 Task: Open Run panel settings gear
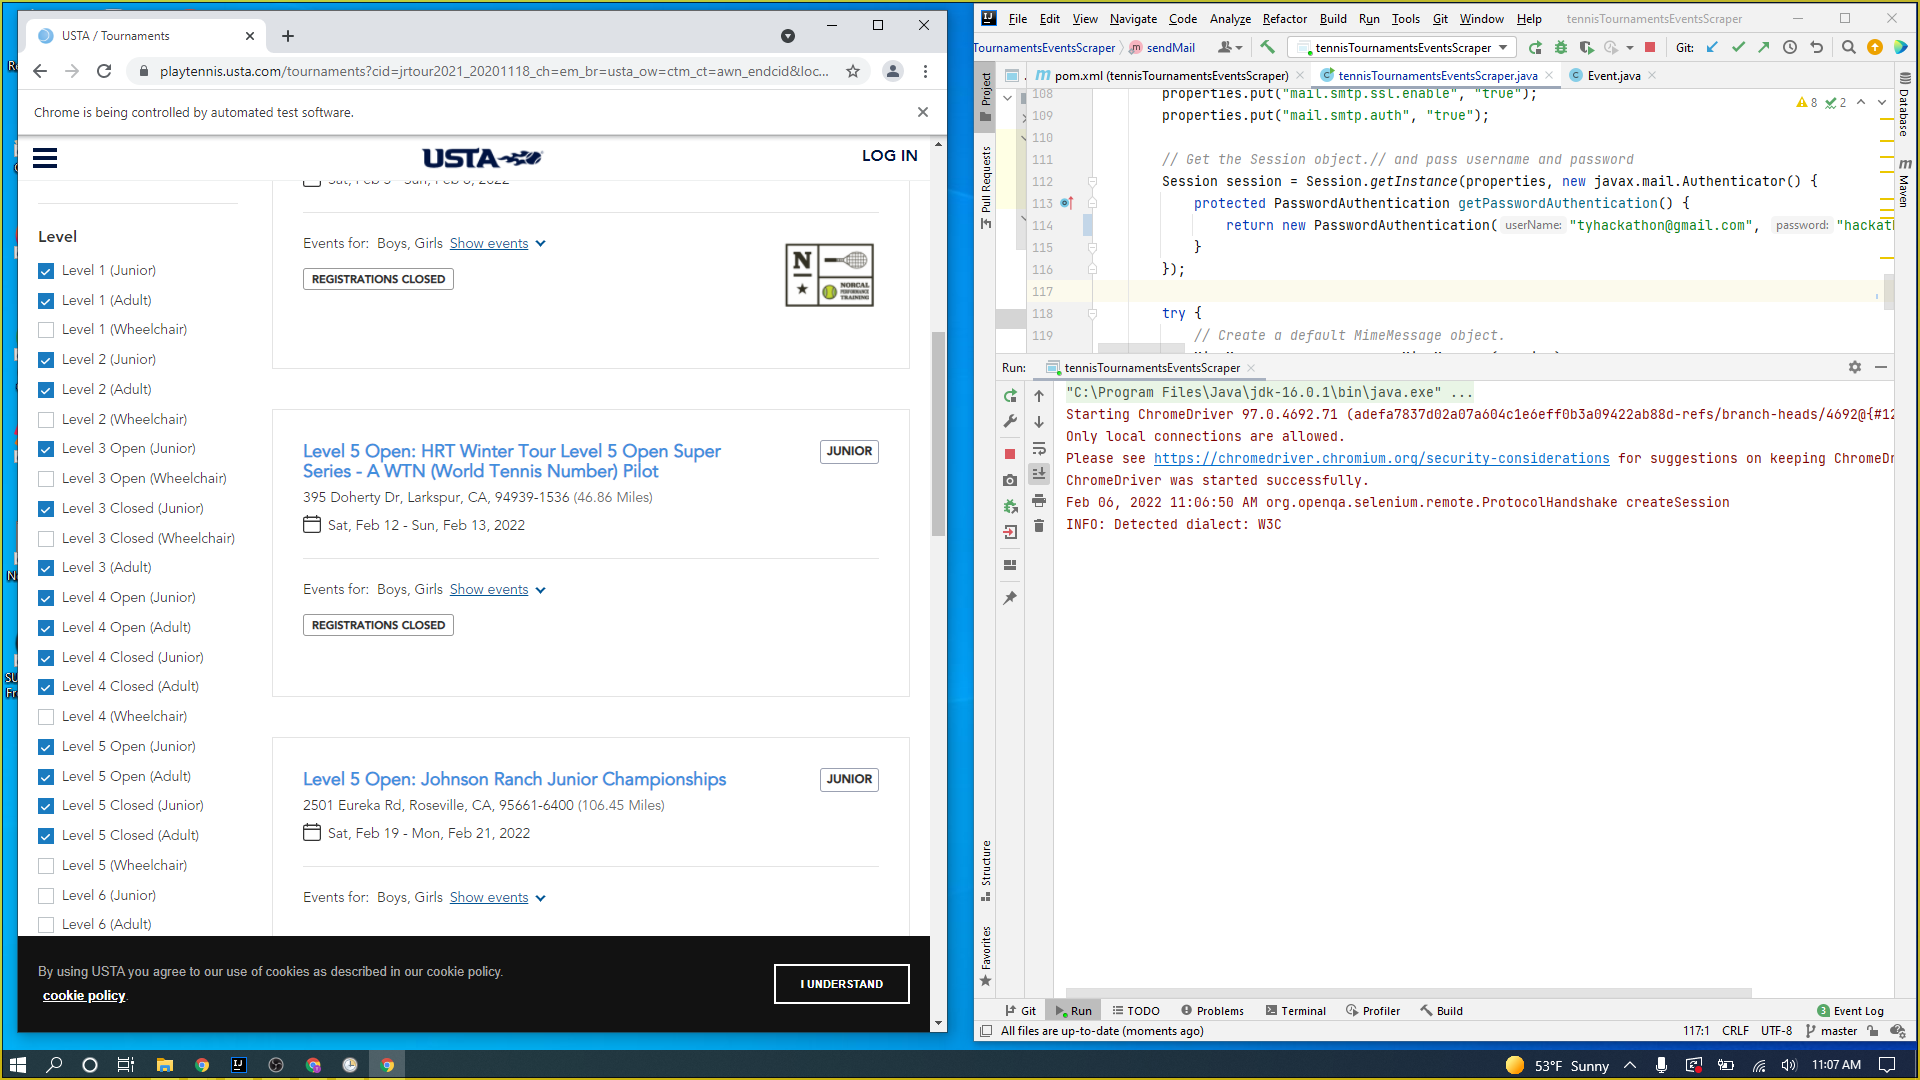pos(1854,367)
